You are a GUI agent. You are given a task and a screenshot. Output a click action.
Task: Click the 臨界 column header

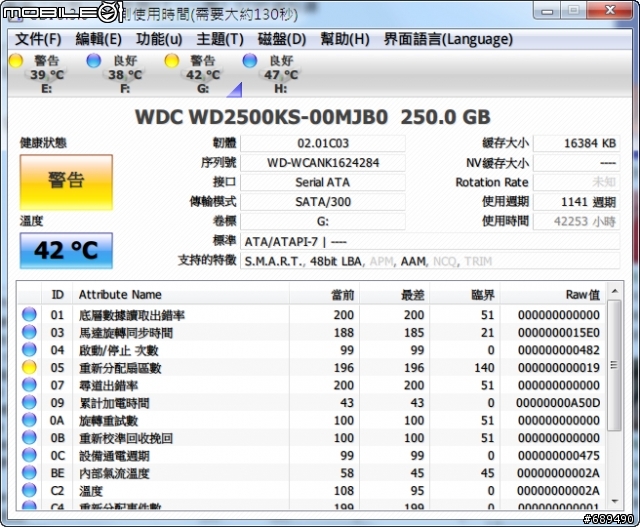(465, 294)
